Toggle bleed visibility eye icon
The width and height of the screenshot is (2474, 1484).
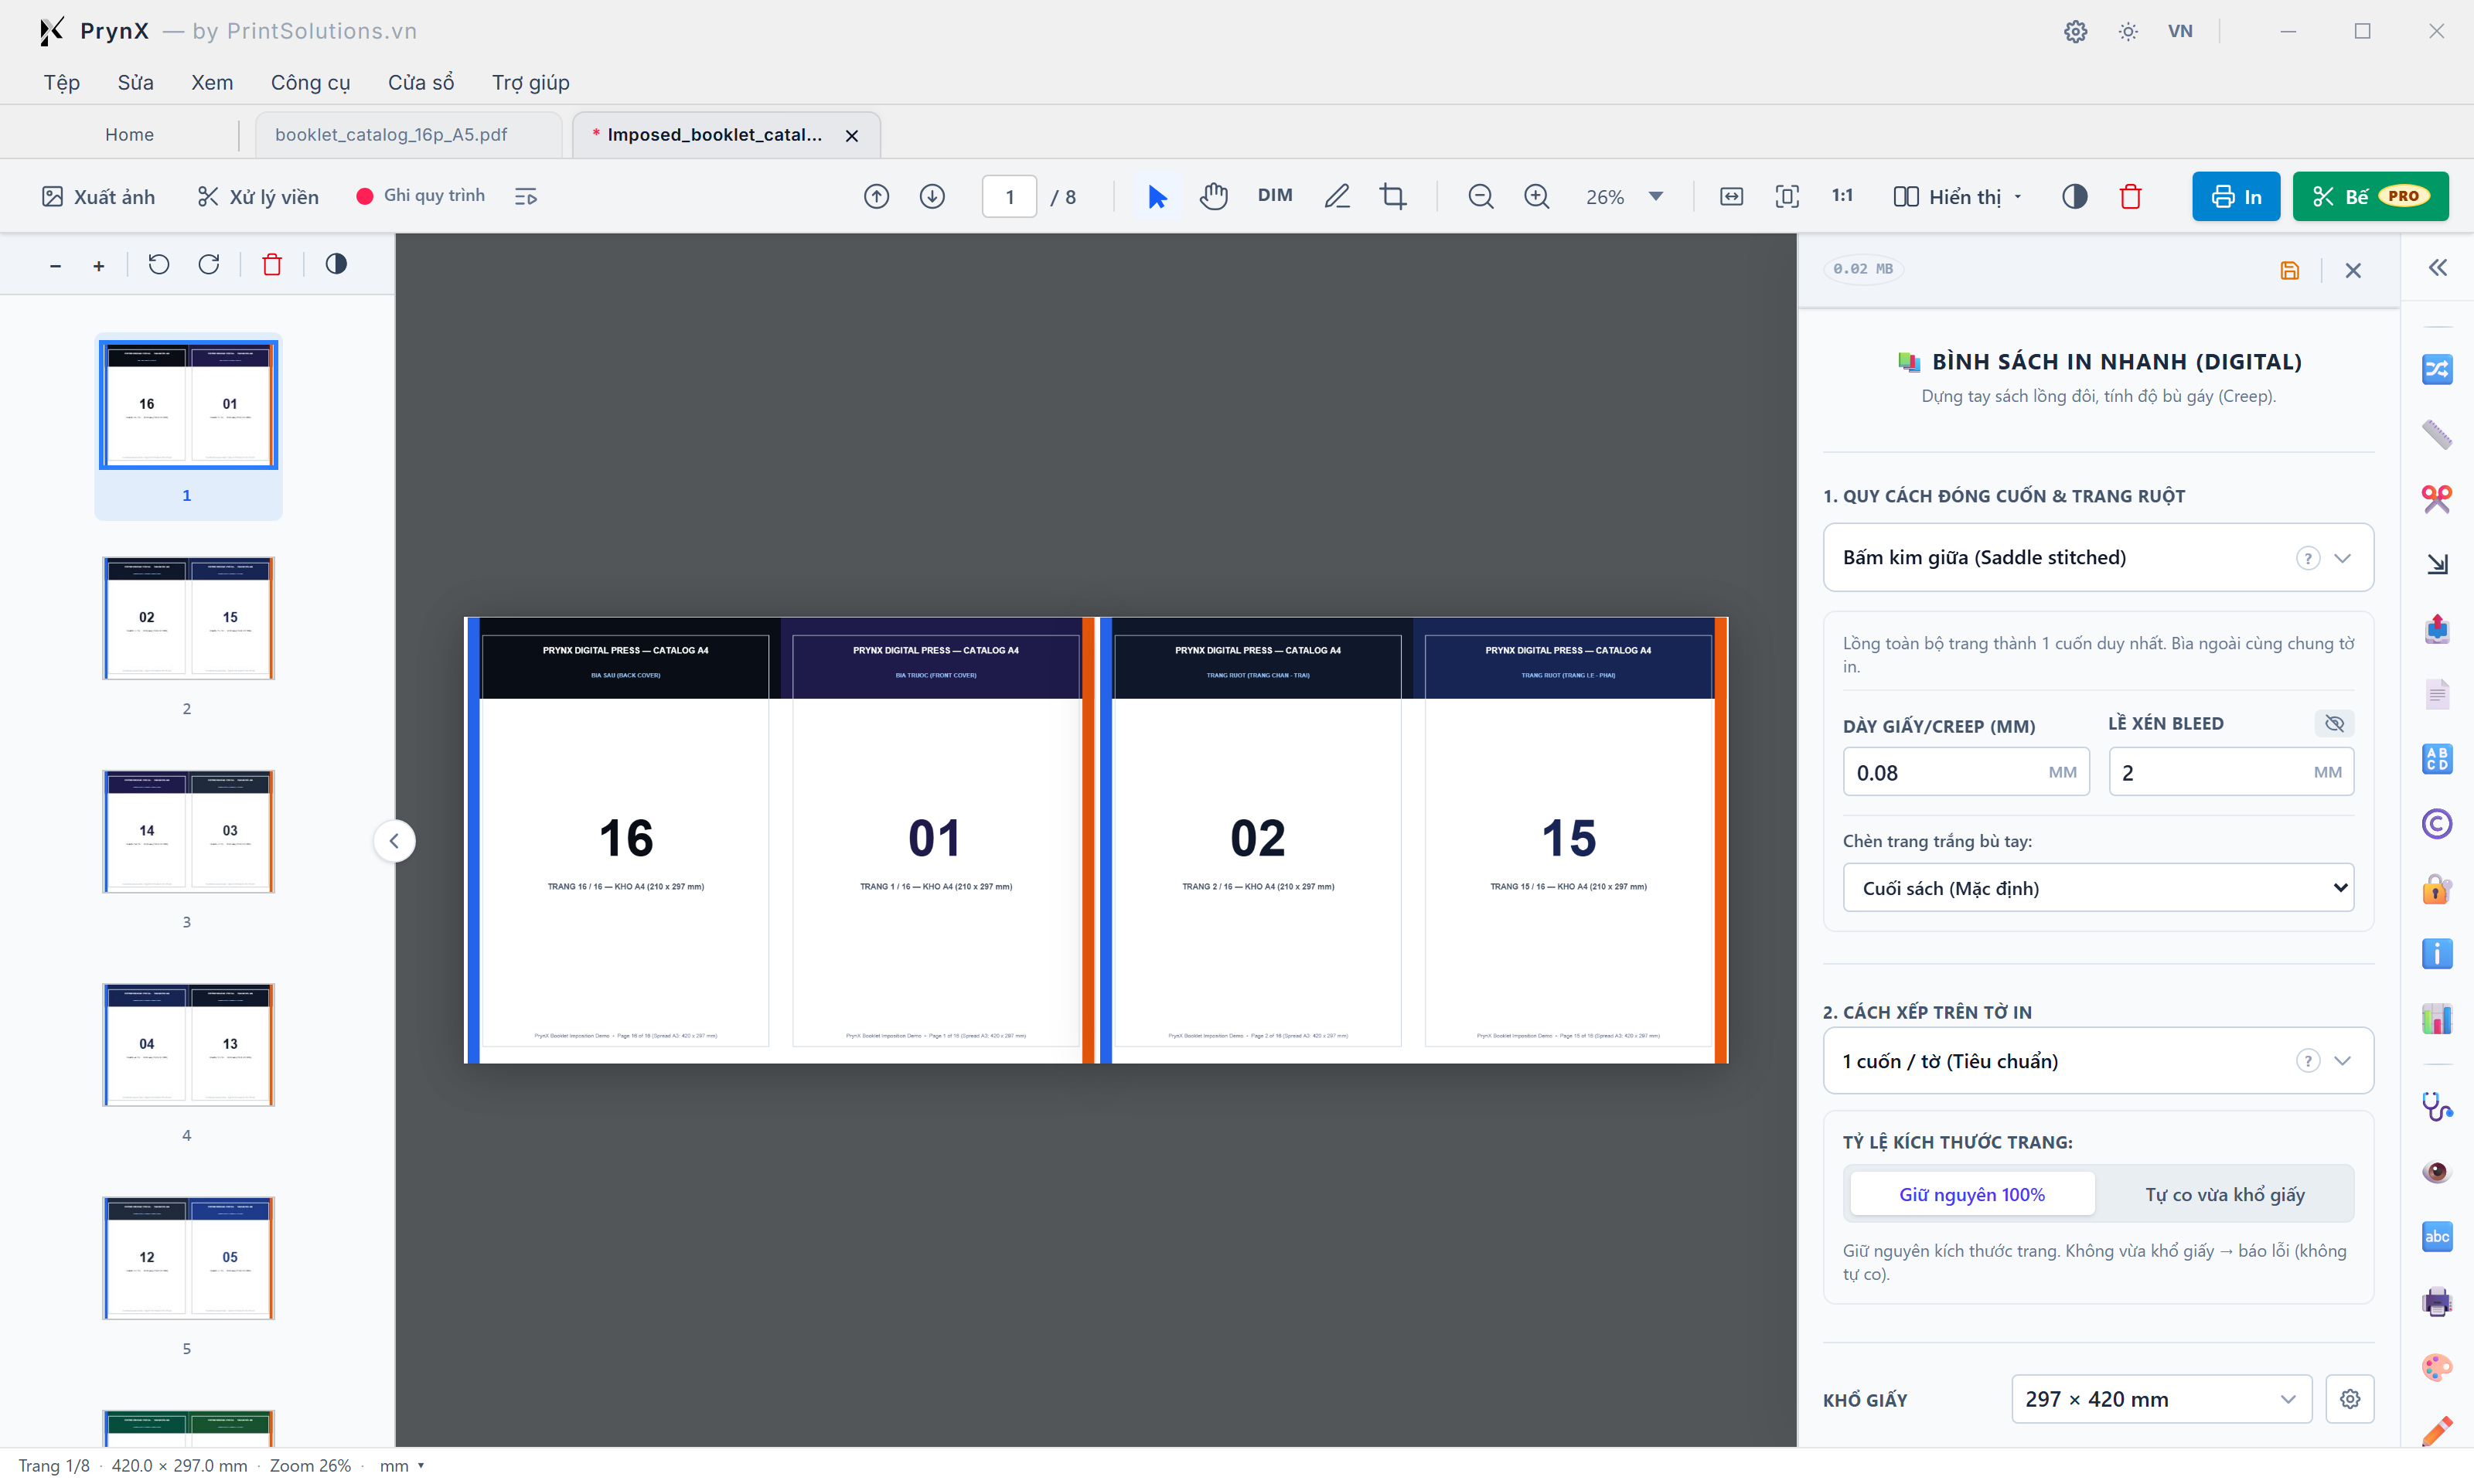pyautogui.click(x=2334, y=723)
